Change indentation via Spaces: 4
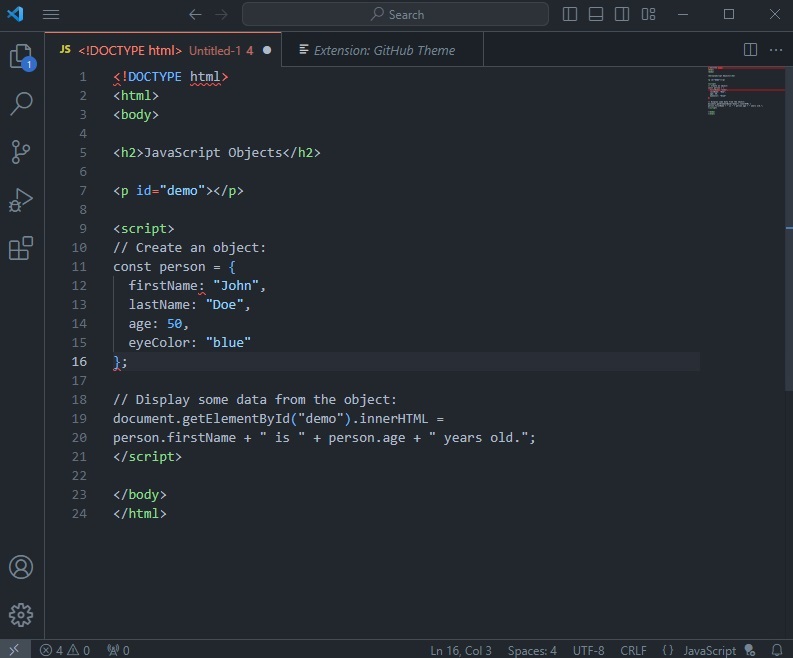793x658 pixels. coord(532,650)
